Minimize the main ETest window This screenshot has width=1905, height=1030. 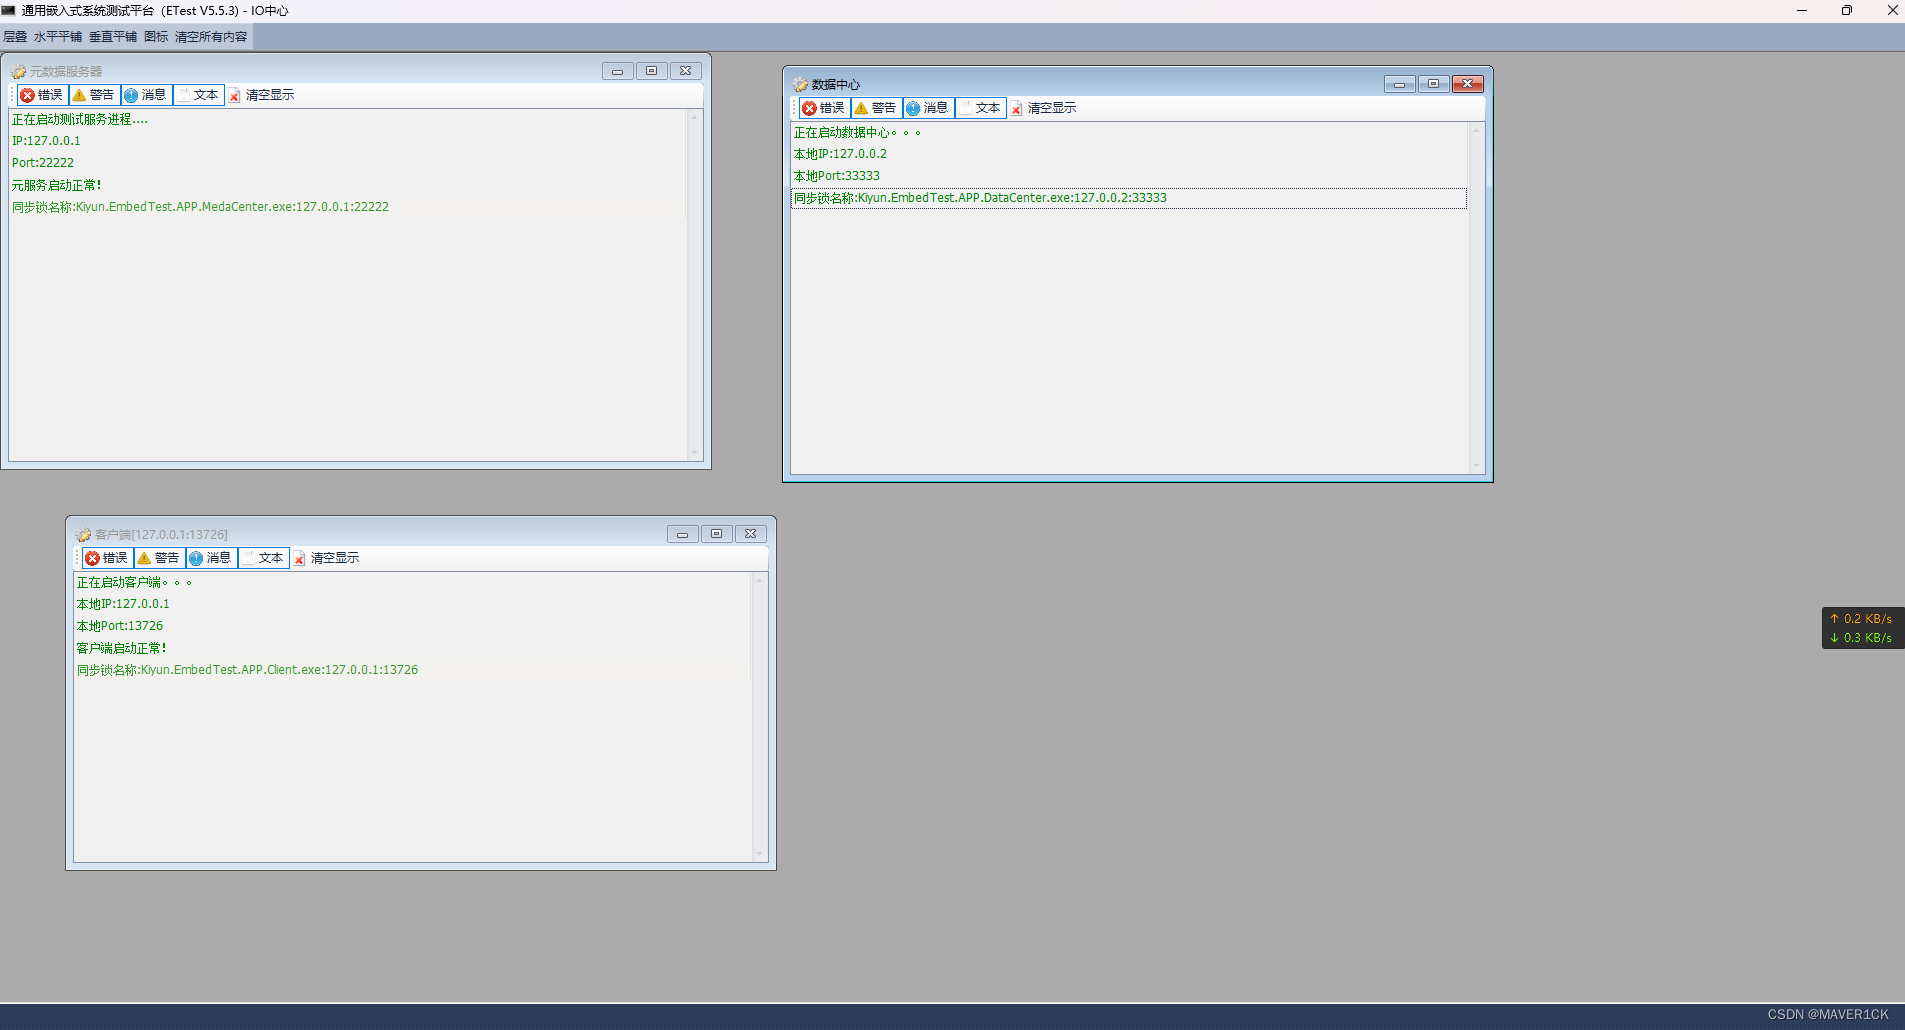click(1802, 11)
